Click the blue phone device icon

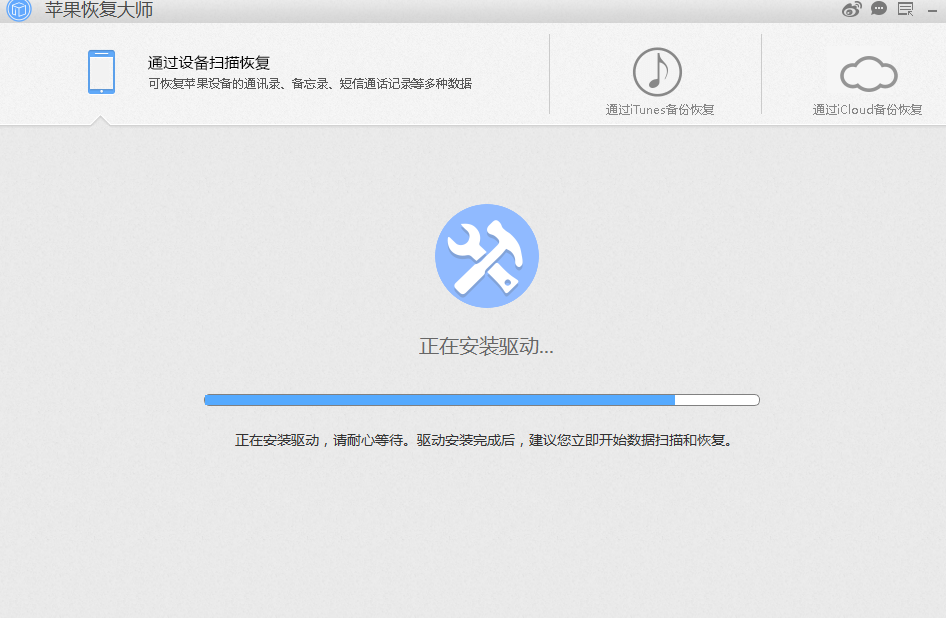(101, 72)
